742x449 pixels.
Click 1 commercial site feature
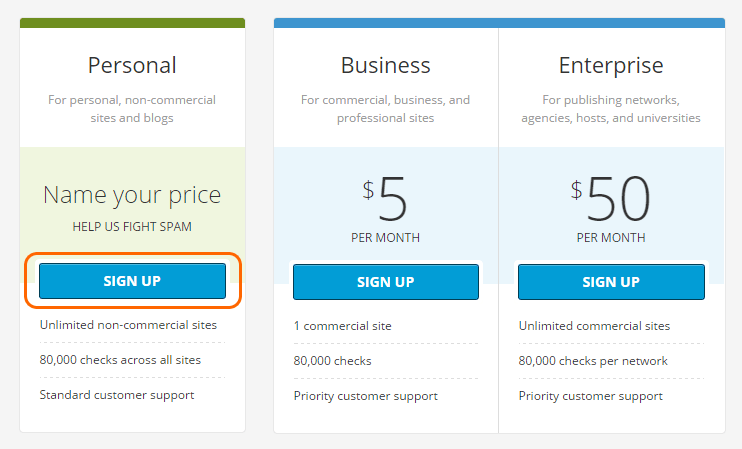click(343, 326)
